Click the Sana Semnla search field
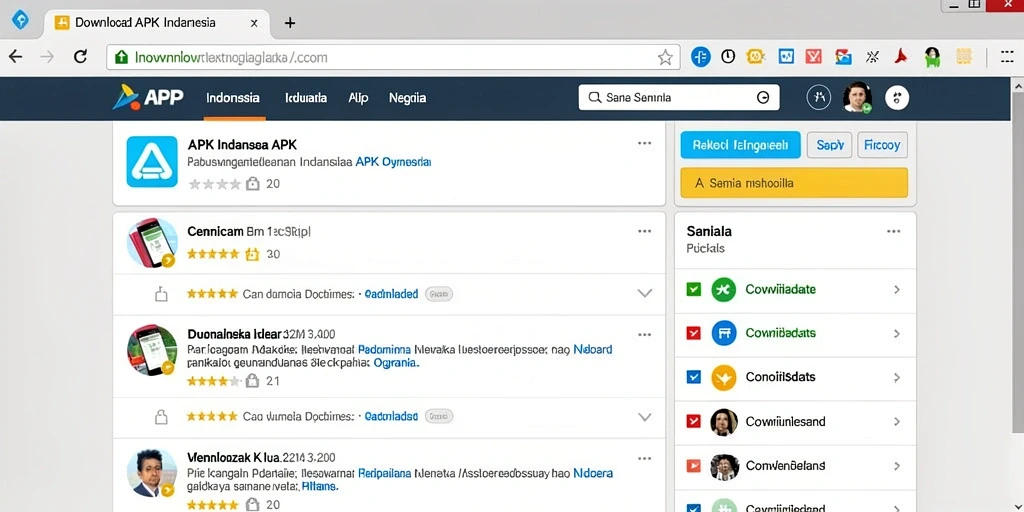1024x512 pixels. (x=679, y=97)
